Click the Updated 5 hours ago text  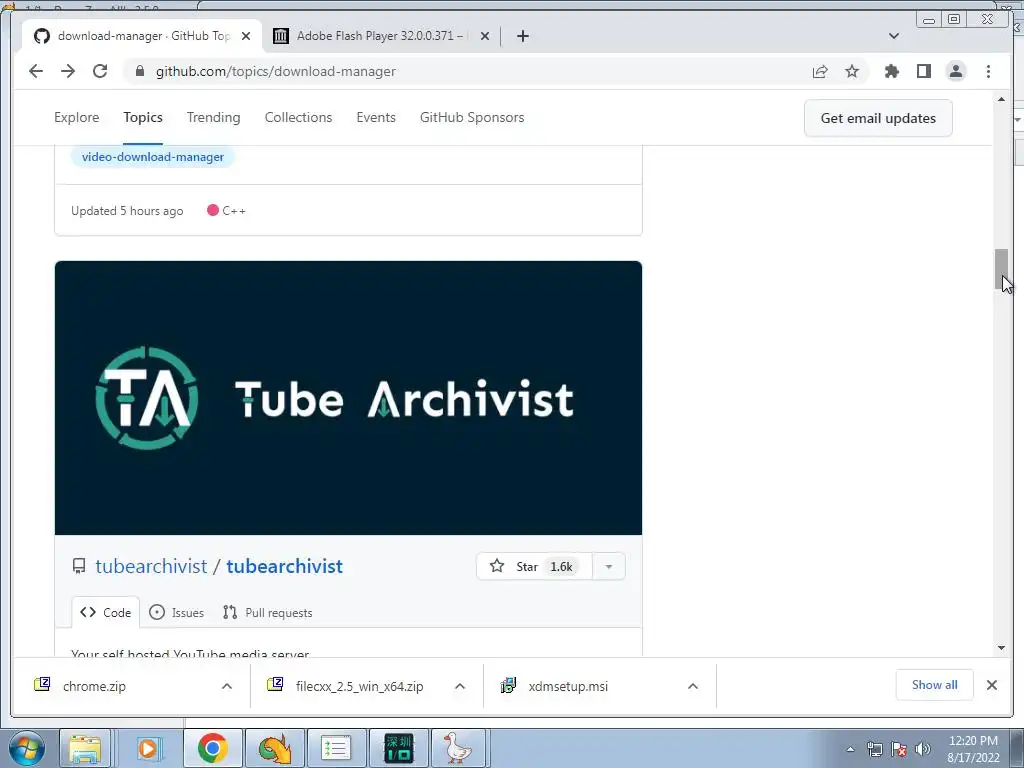[x=127, y=210]
